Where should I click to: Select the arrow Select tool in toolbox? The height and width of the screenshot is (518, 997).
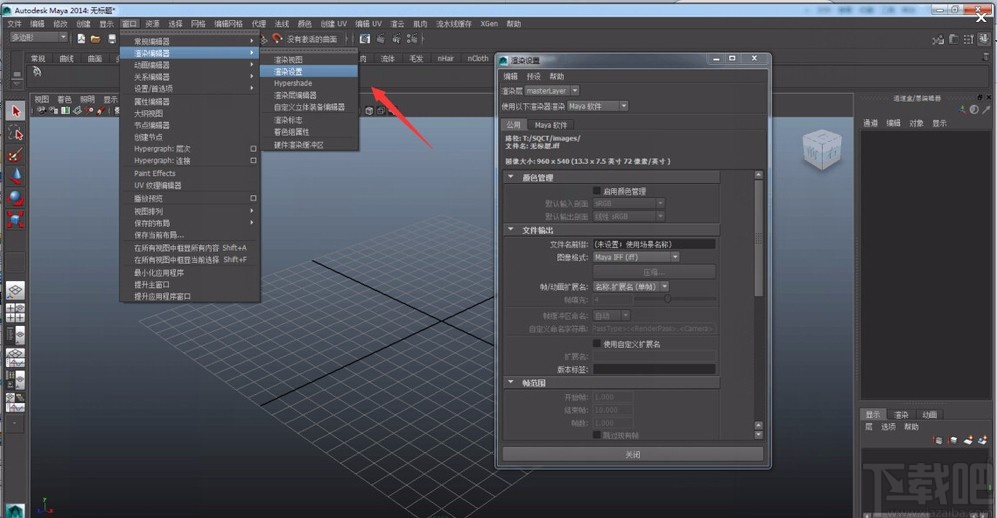pyautogui.click(x=15, y=111)
